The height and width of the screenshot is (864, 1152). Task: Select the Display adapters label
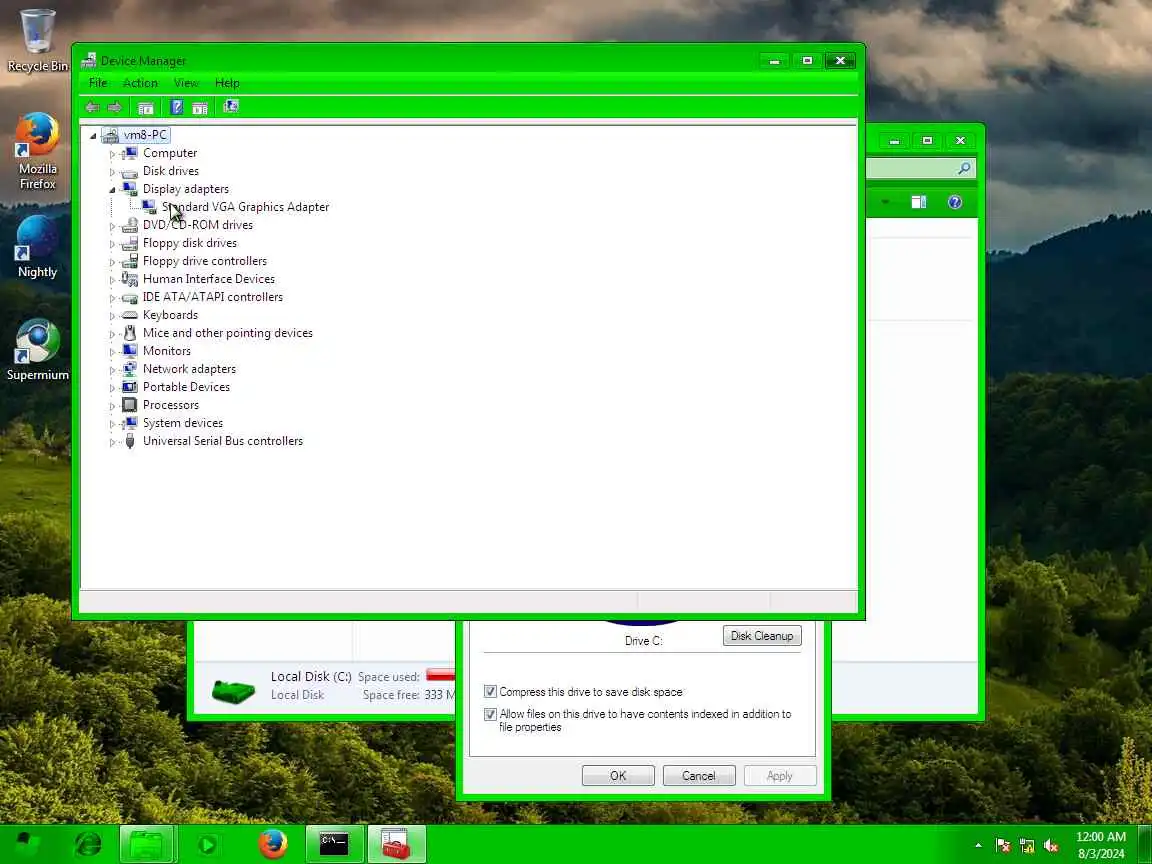tap(186, 190)
